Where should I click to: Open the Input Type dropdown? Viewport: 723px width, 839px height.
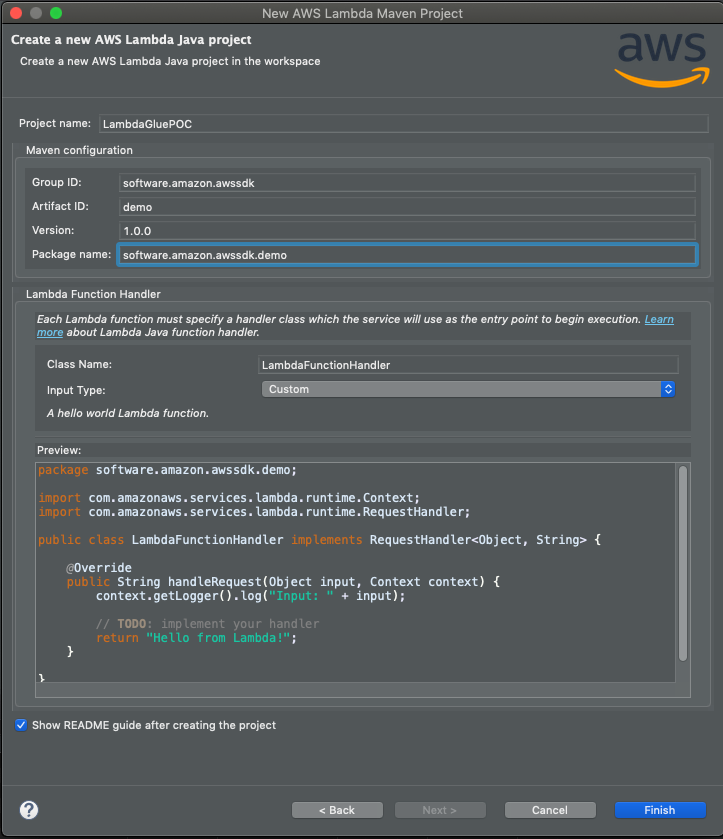coord(468,389)
